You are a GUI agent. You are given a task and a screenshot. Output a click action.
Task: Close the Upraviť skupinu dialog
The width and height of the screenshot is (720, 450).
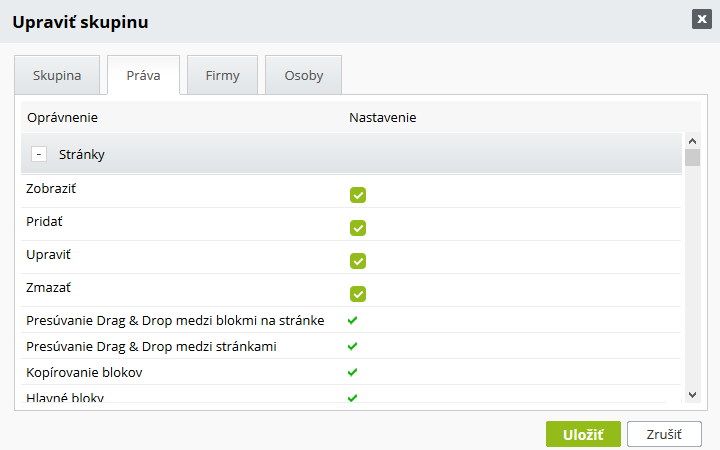click(701, 18)
